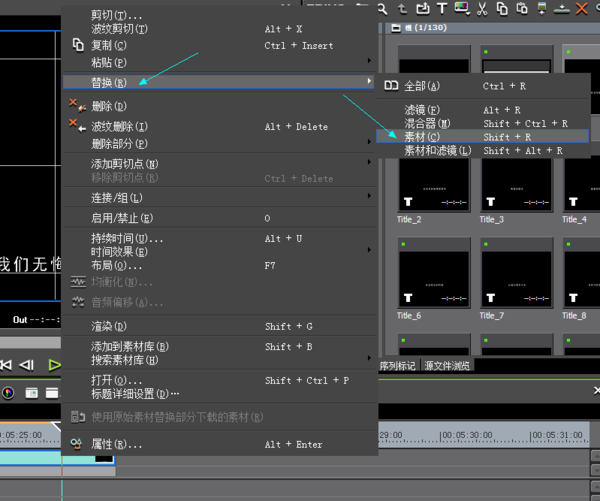Expand the 添加剪切点(N) submenu arrow
This screenshot has height=501, width=600.
pyautogui.click(x=369, y=162)
